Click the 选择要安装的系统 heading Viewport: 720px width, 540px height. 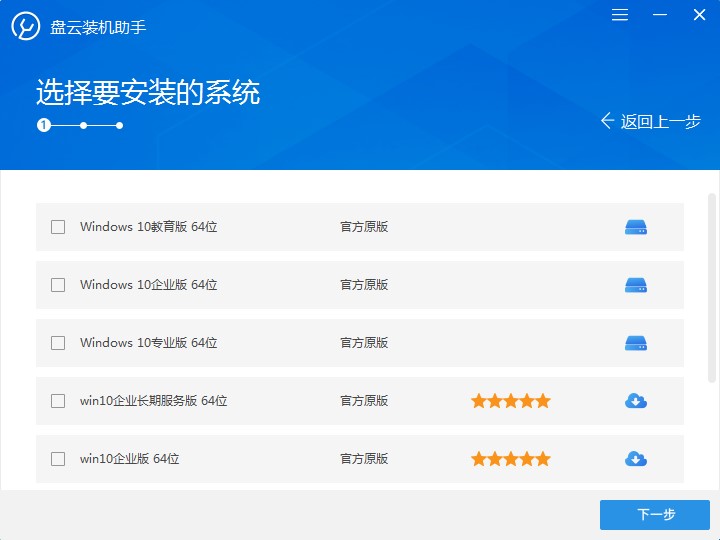(x=148, y=92)
